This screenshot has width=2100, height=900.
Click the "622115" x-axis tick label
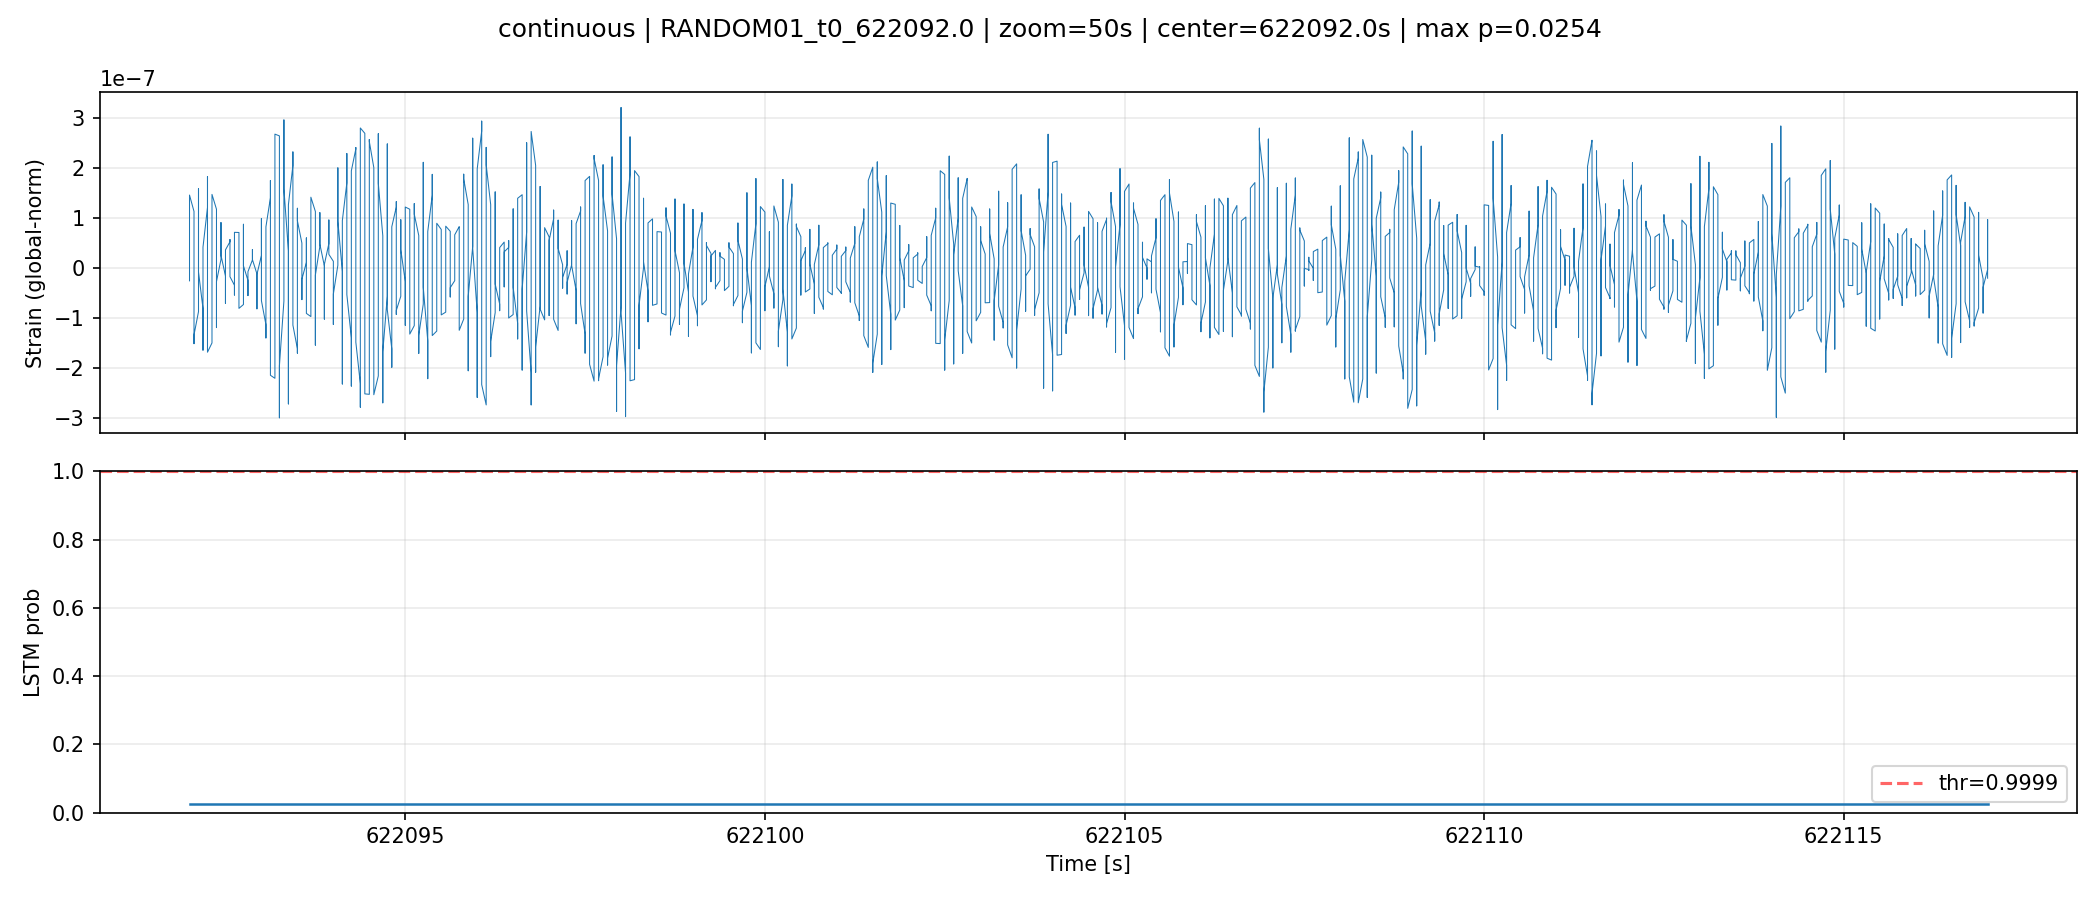tap(1843, 836)
